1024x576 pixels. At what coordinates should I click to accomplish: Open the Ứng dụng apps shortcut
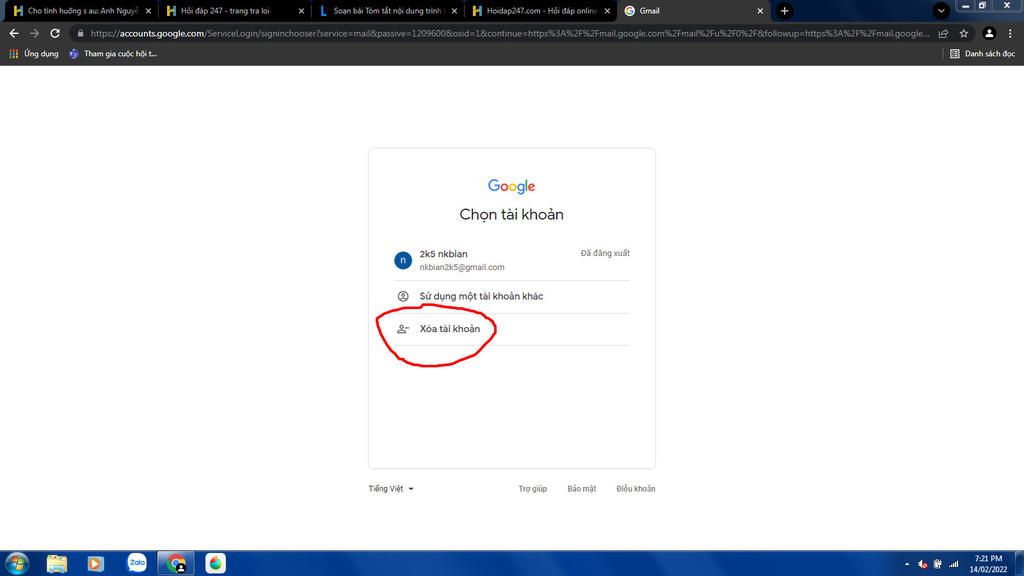34,54
